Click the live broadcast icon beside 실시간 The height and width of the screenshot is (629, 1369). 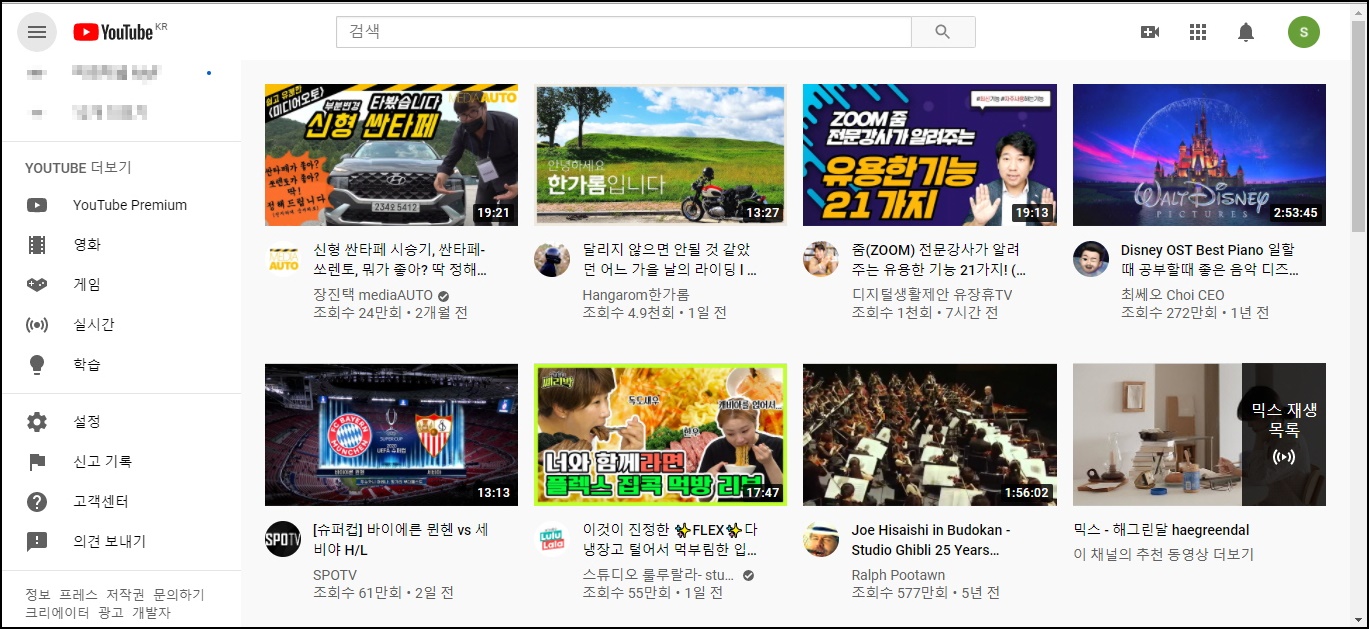pyautogui.click(x=37, y=325)
